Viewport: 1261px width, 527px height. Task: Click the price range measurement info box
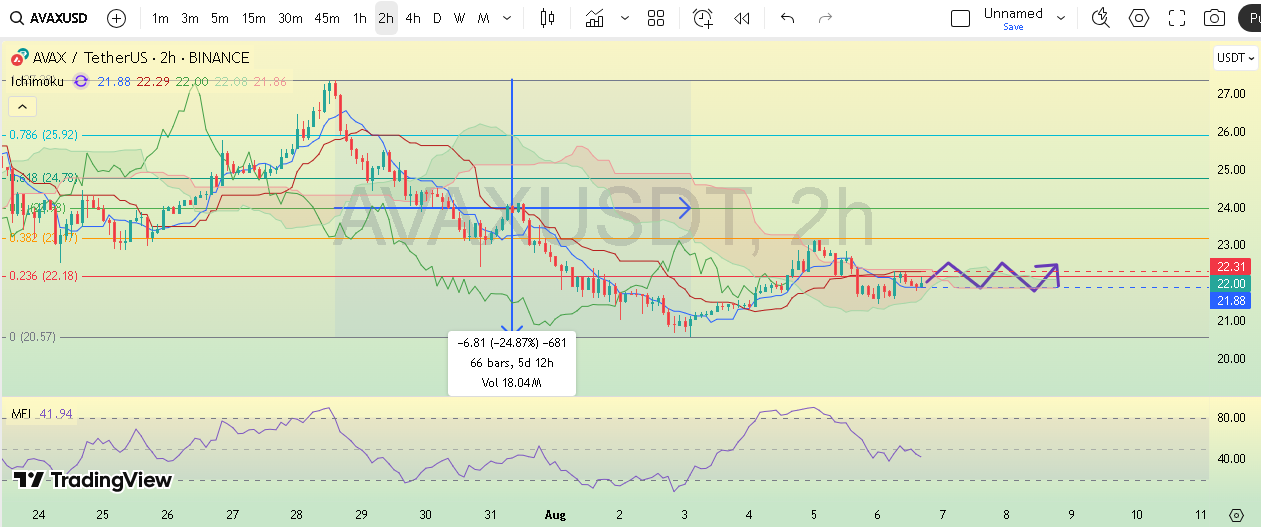pos(512,362)
